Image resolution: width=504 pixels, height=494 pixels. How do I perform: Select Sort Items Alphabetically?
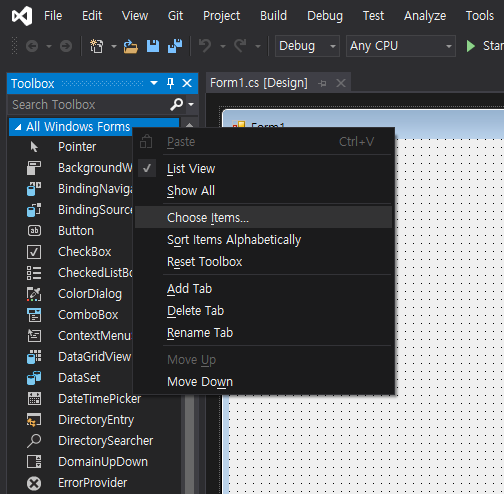263,240
